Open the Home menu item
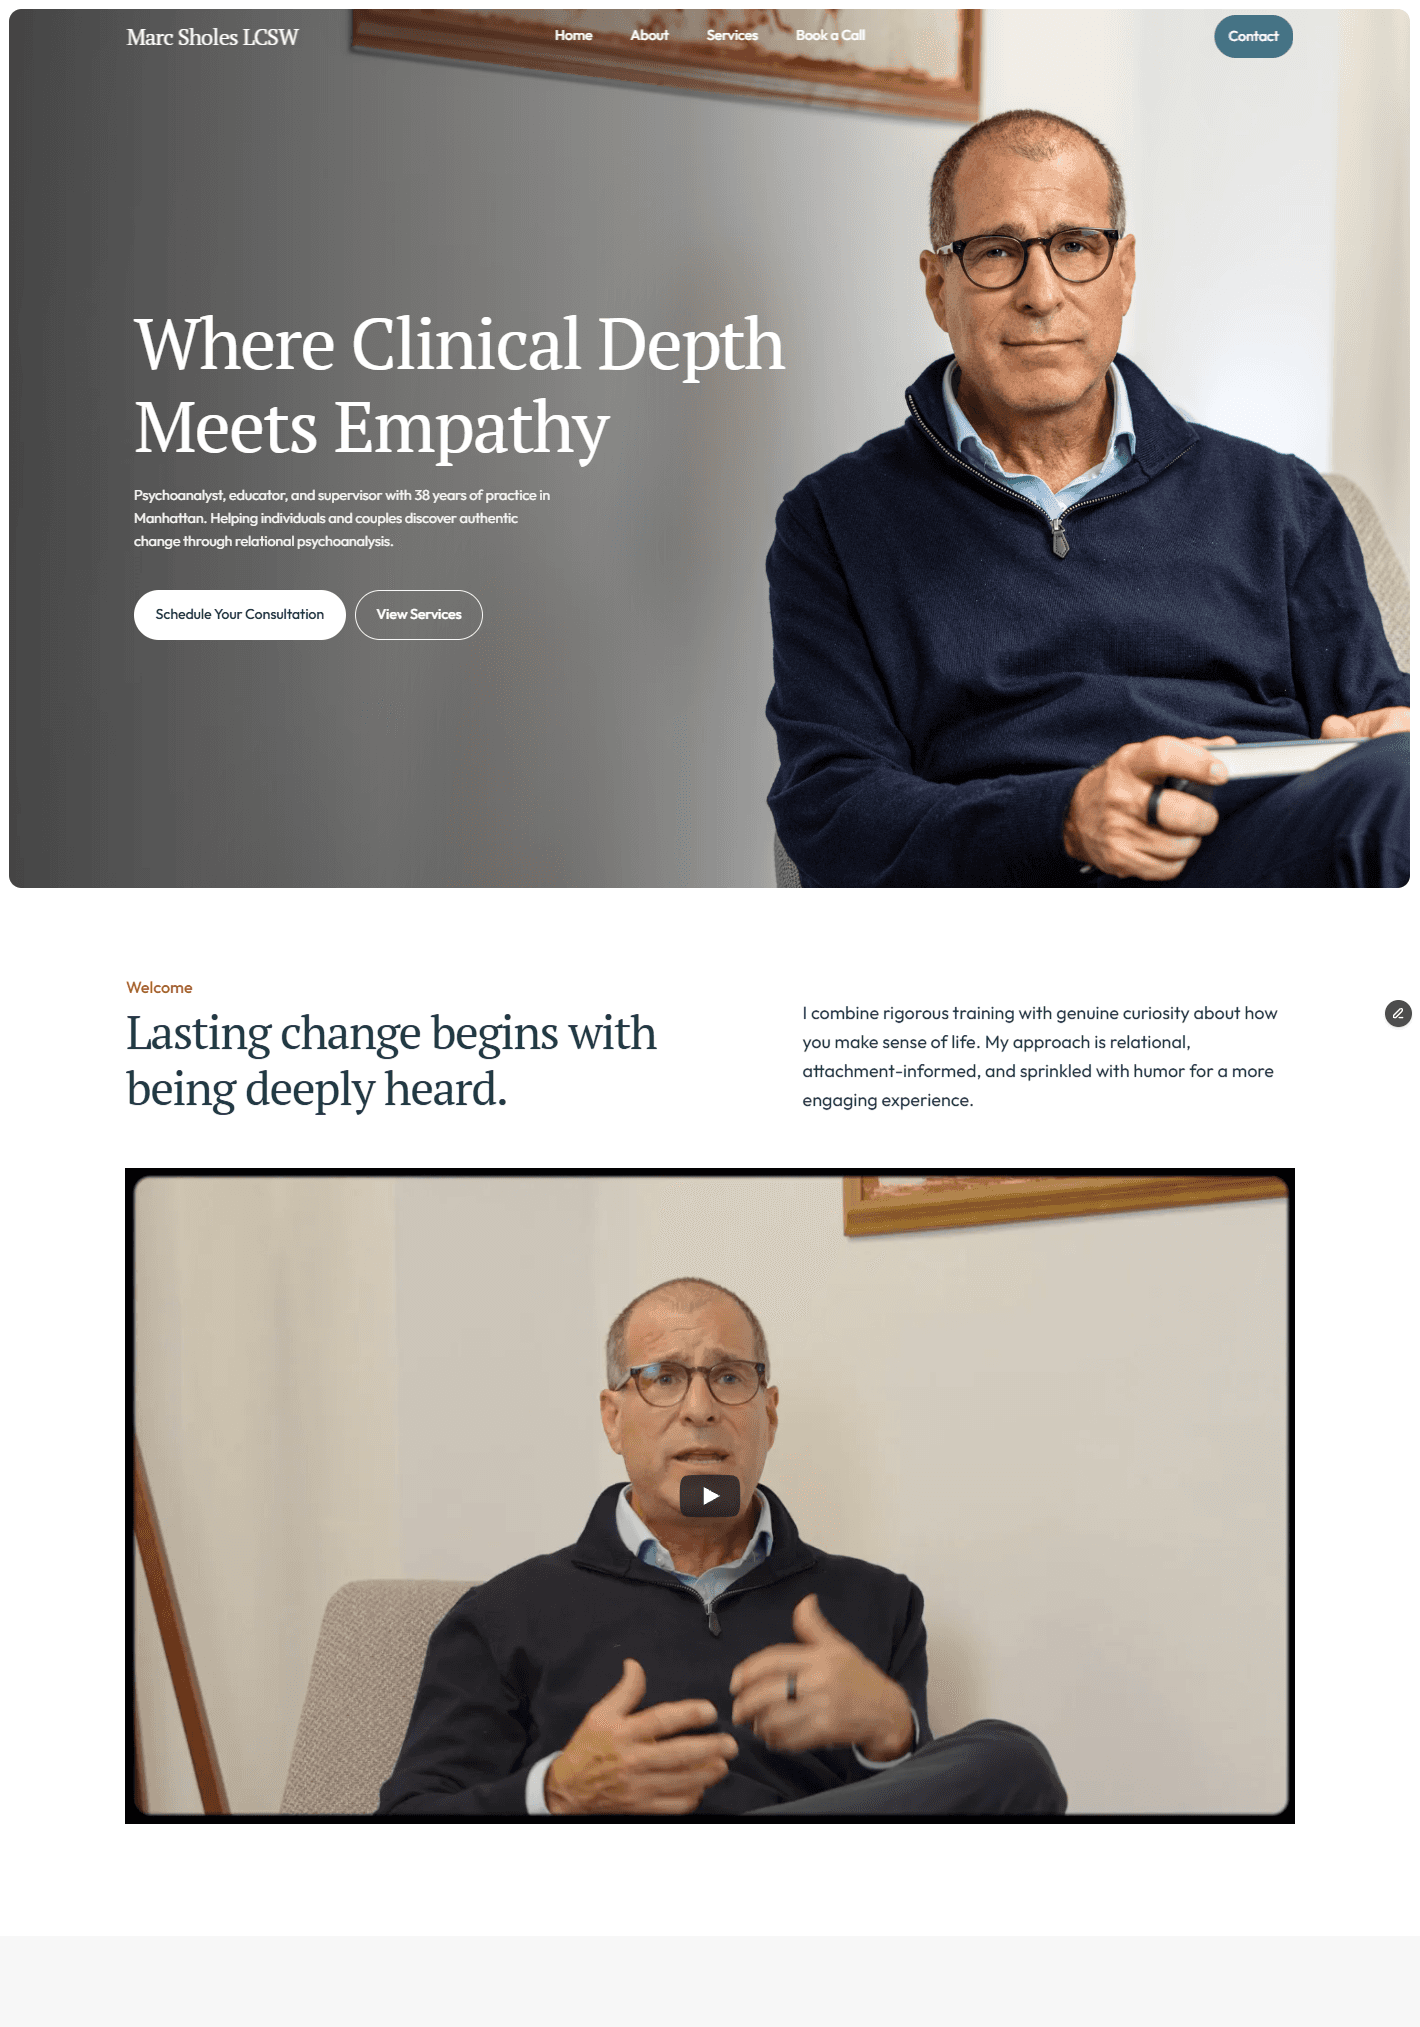 coord(574,35)
